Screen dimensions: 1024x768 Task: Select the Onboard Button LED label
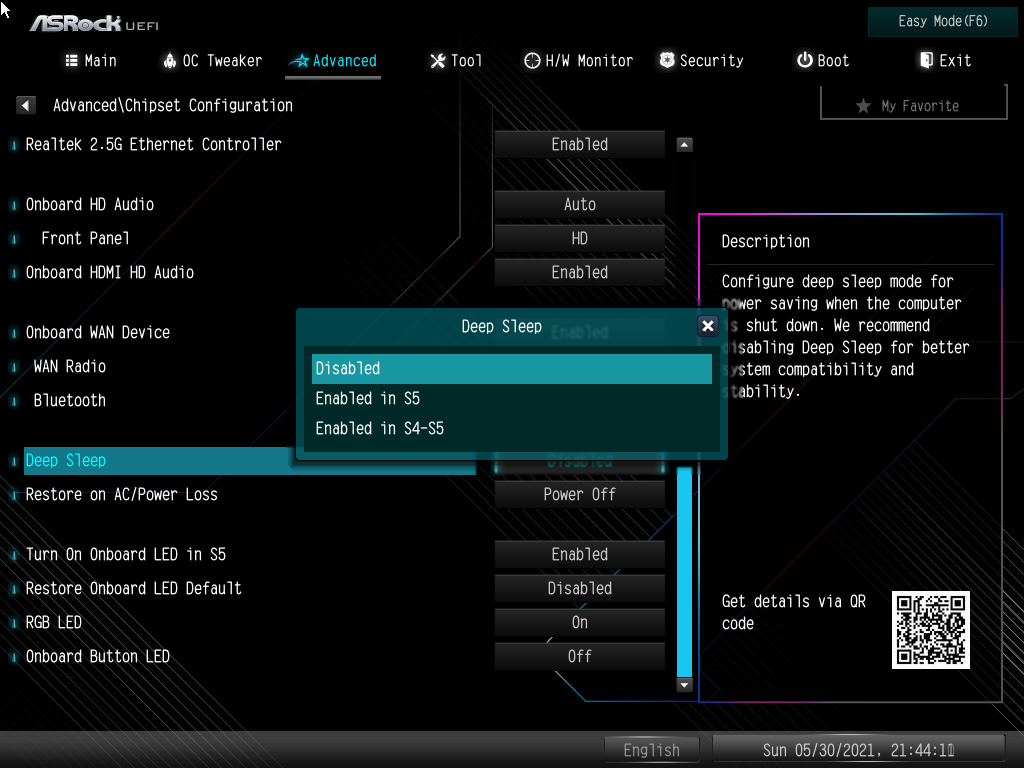[98, 656]
